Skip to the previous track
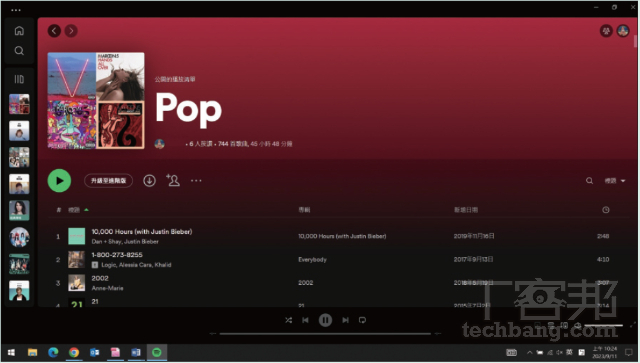 tap(305, 320)
